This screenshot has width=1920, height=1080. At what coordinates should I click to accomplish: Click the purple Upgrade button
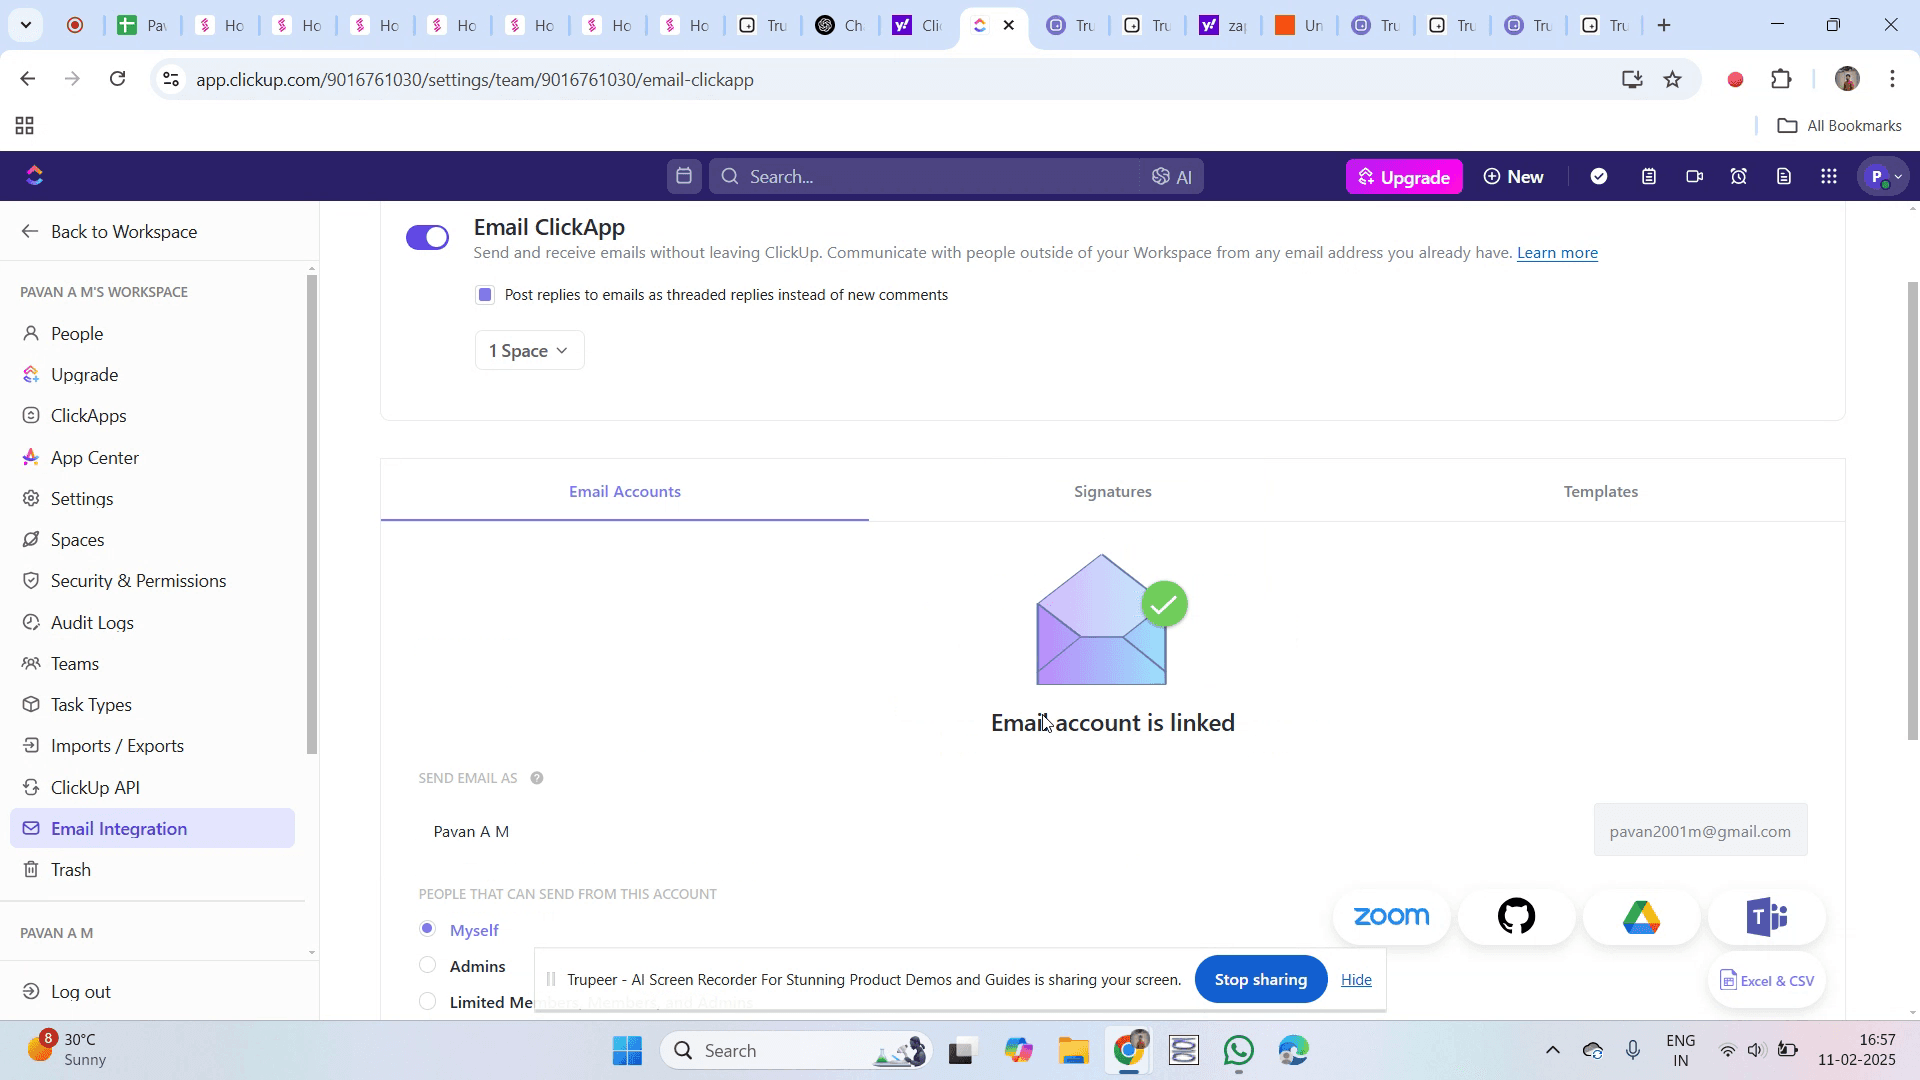point(1404,177)
